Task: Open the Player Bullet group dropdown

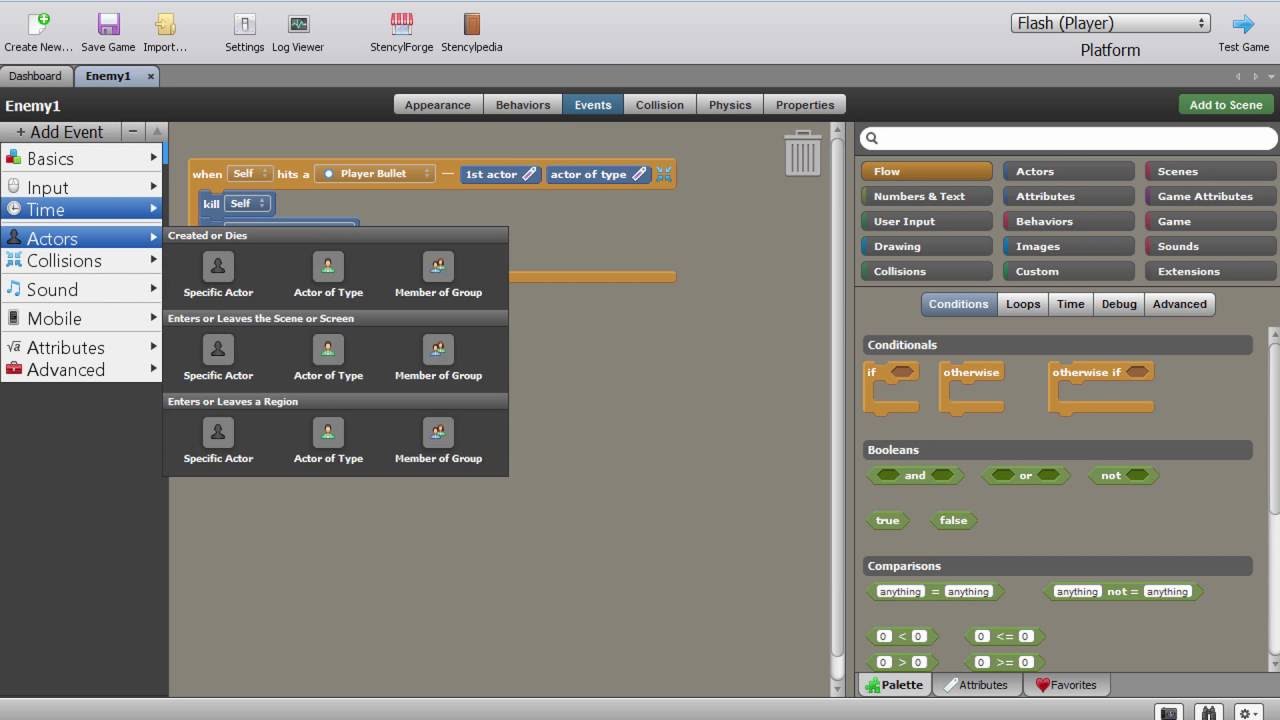Action: (x=375, y=173)
